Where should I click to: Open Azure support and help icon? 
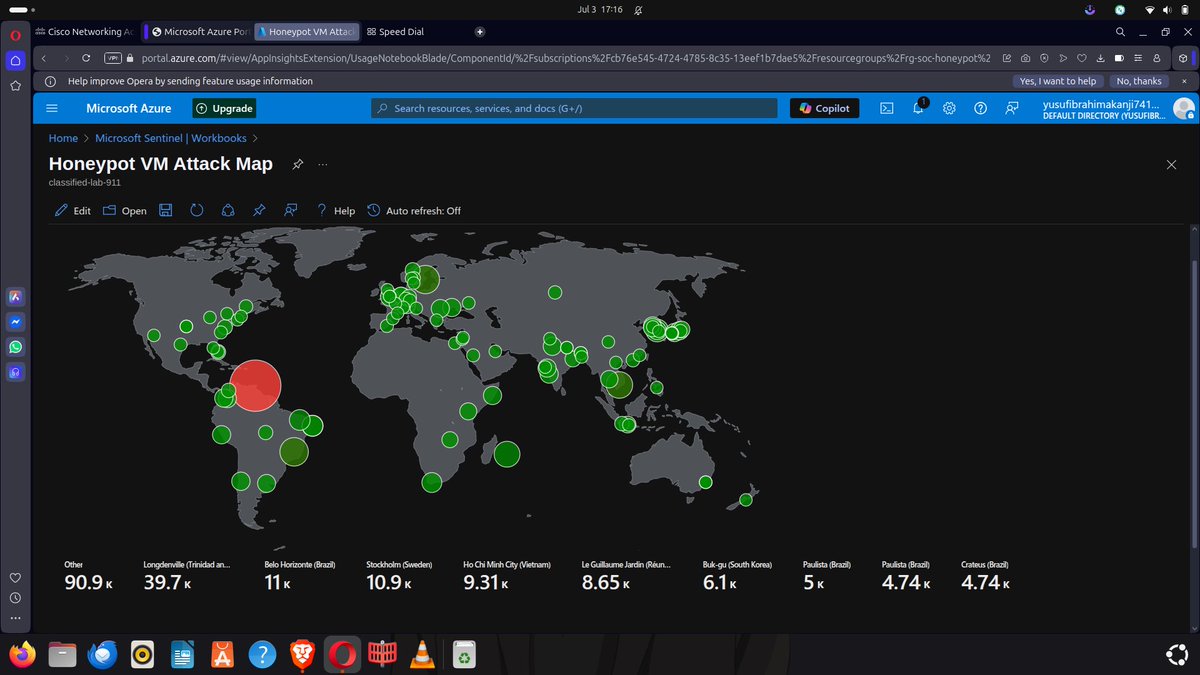[x=980, y=108]
